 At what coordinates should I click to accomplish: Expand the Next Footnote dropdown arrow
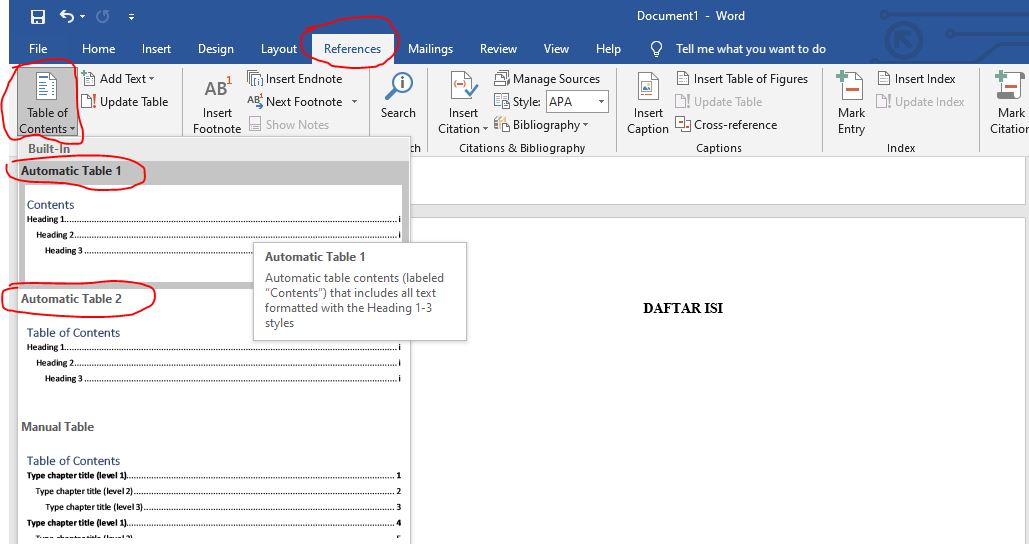point(354,102)
